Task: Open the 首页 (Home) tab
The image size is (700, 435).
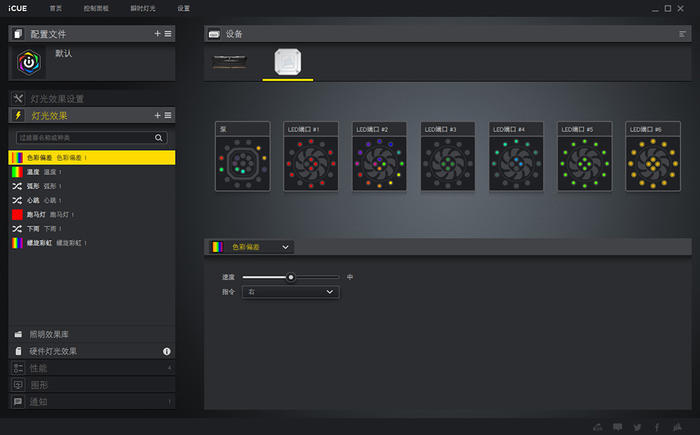Action: point(56,8)
